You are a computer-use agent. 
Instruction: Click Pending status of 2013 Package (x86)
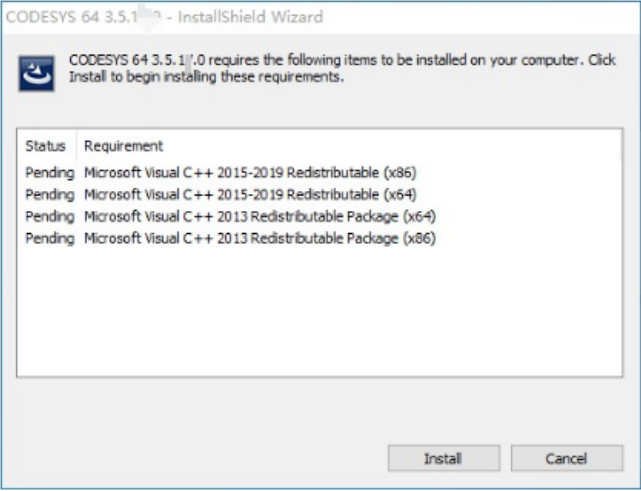pyautogui.click(x=50, y=238)
